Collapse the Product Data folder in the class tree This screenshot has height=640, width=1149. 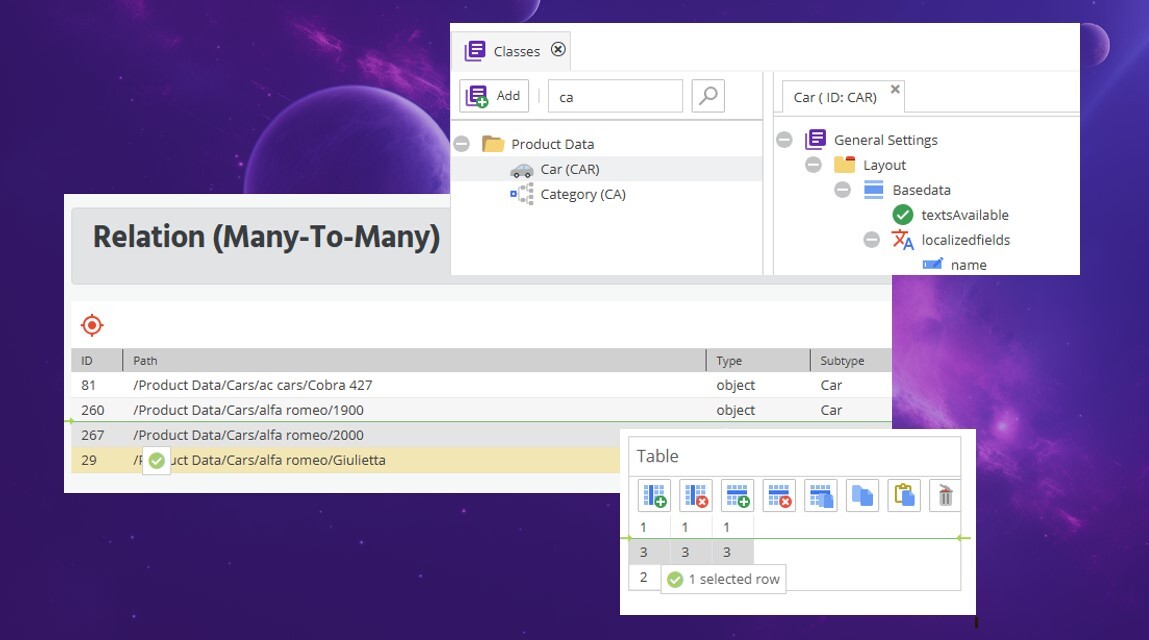(461, 143)
